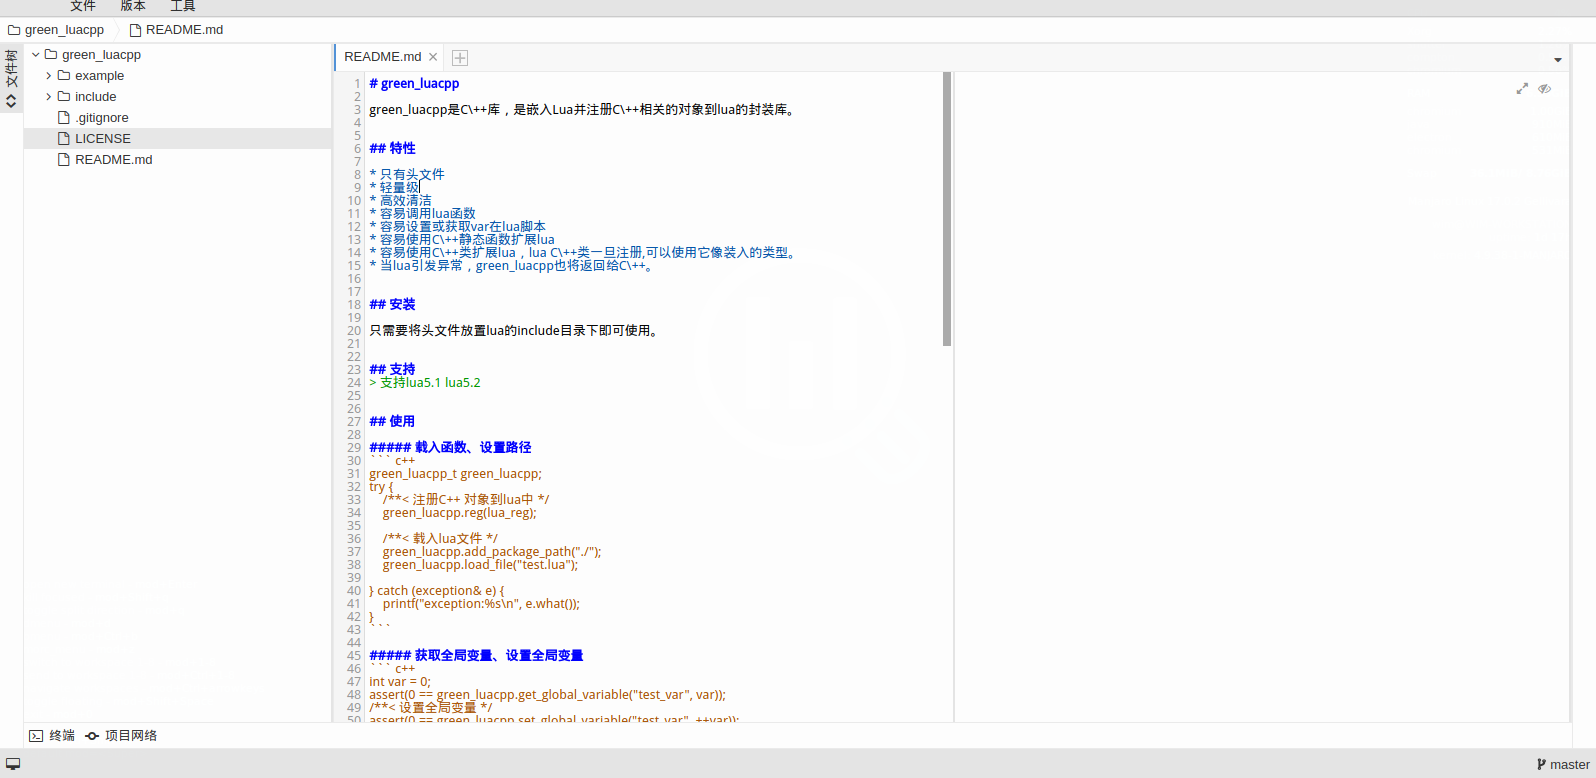Screen dimensions: 1596x778
Task: Click the '> 支持lua5.1 lua5.2' line
Action: [425, 383]
